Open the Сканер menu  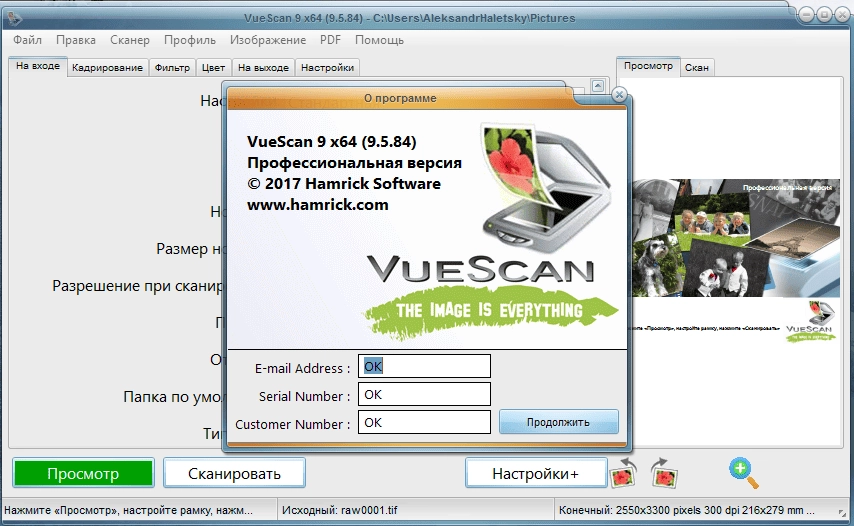click(130, 40)
